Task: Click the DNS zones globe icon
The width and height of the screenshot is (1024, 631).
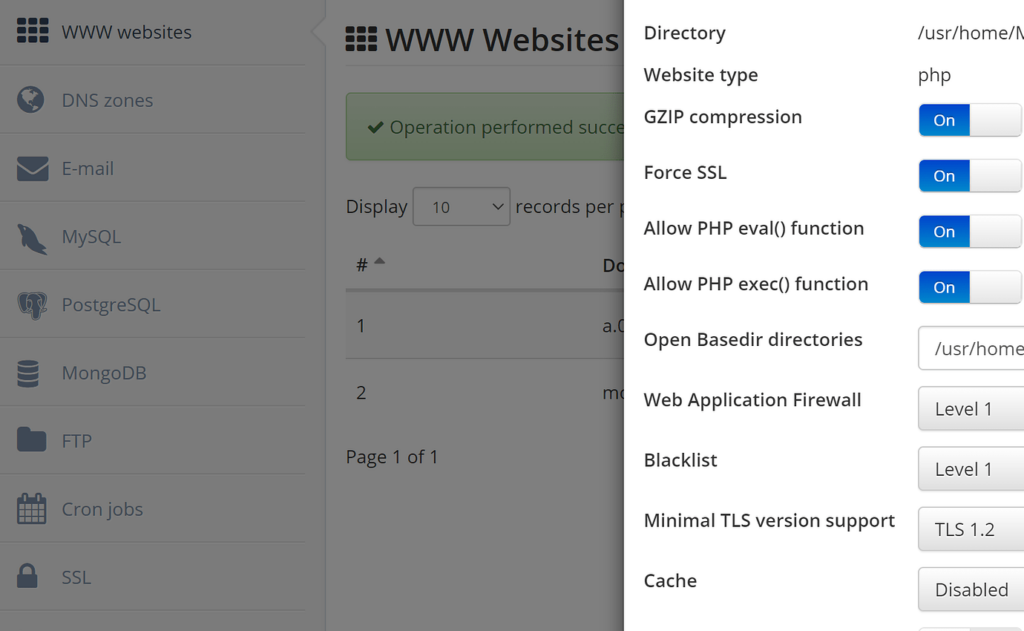Action: pos(31,100)
